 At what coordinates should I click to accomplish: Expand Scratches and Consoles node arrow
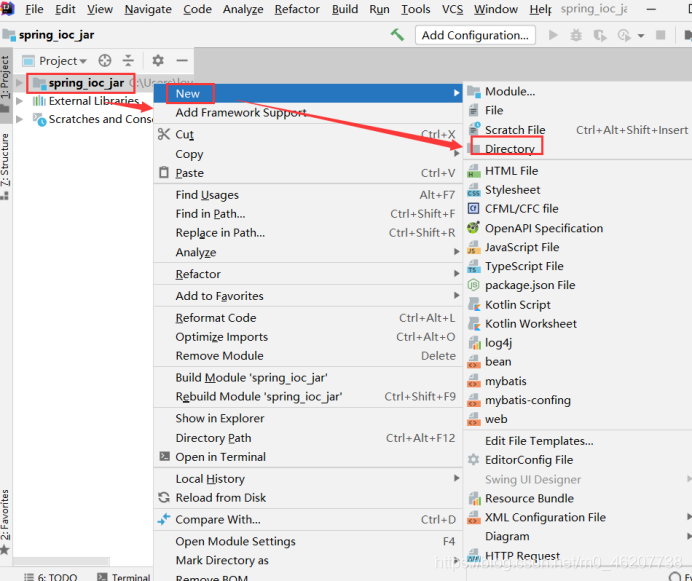pos(19,119)
